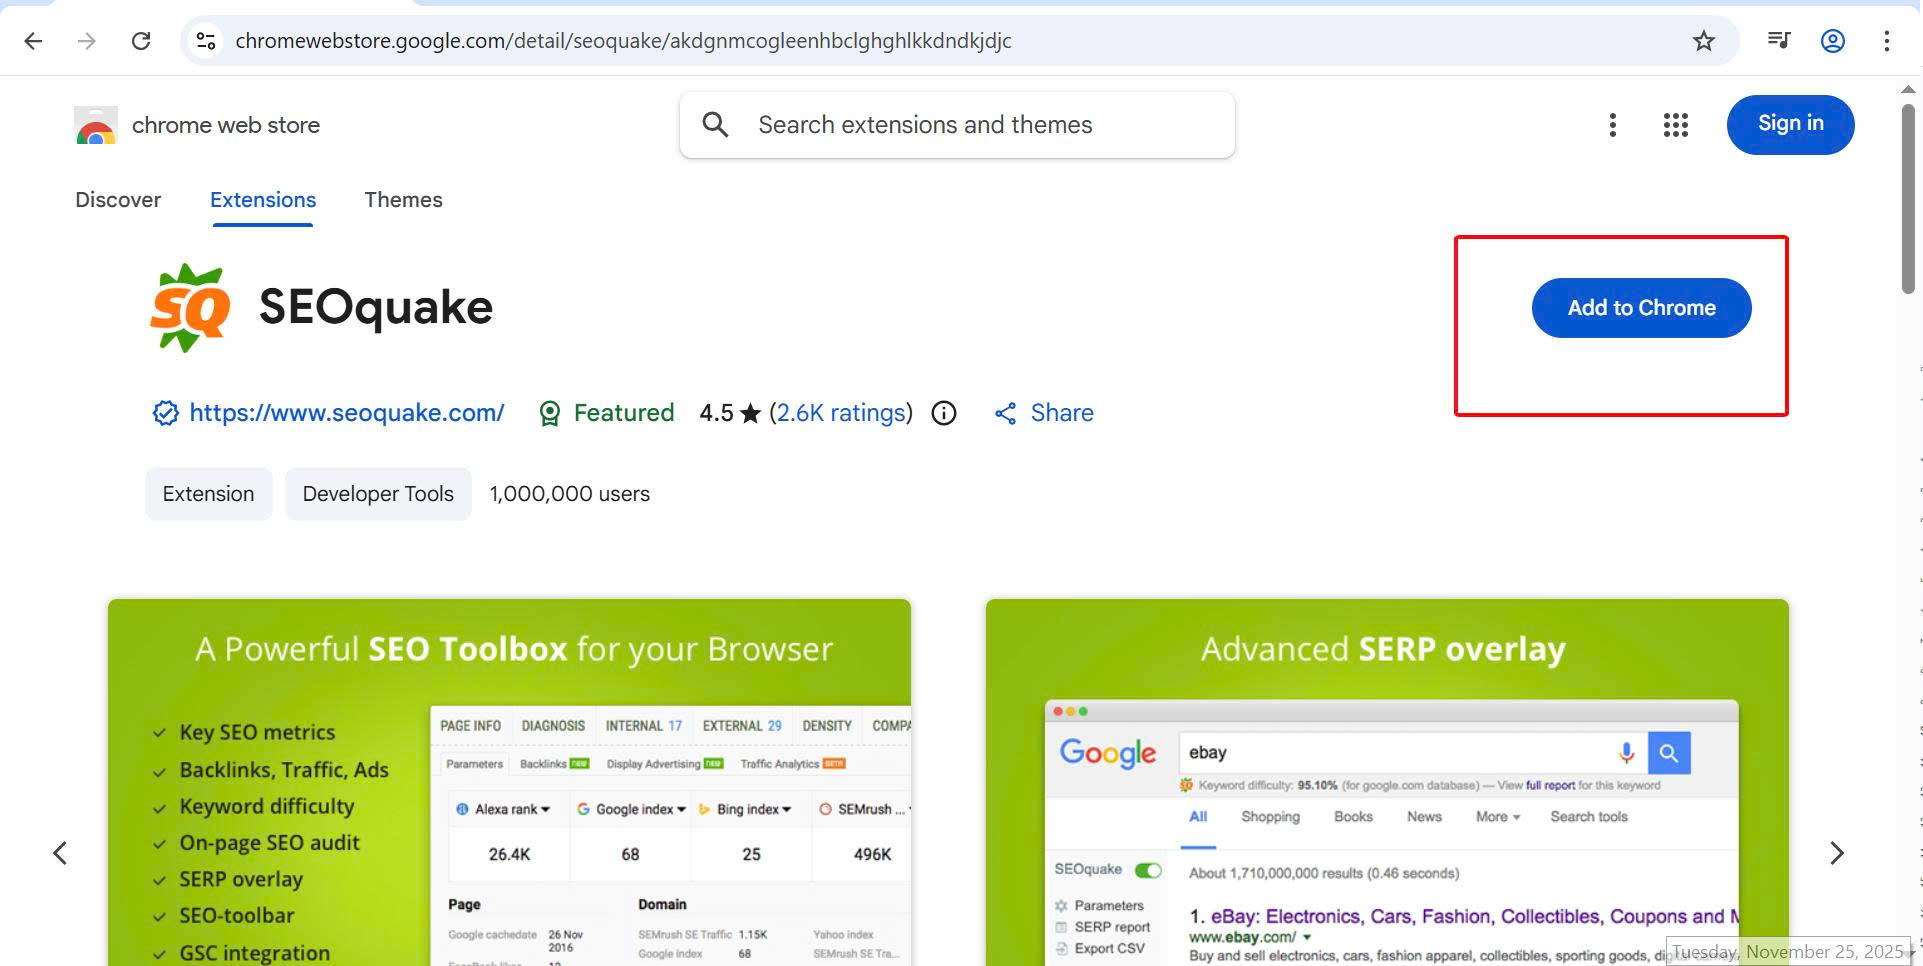Switch to the Themes tab

(403, 200)
